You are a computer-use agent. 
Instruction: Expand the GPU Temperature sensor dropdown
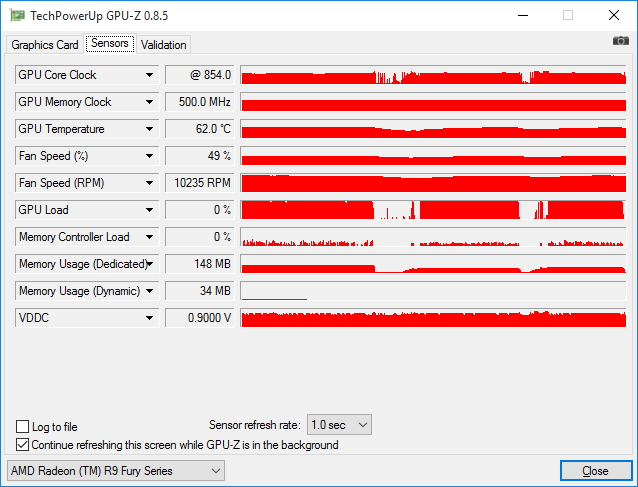[x=149, y=129]
